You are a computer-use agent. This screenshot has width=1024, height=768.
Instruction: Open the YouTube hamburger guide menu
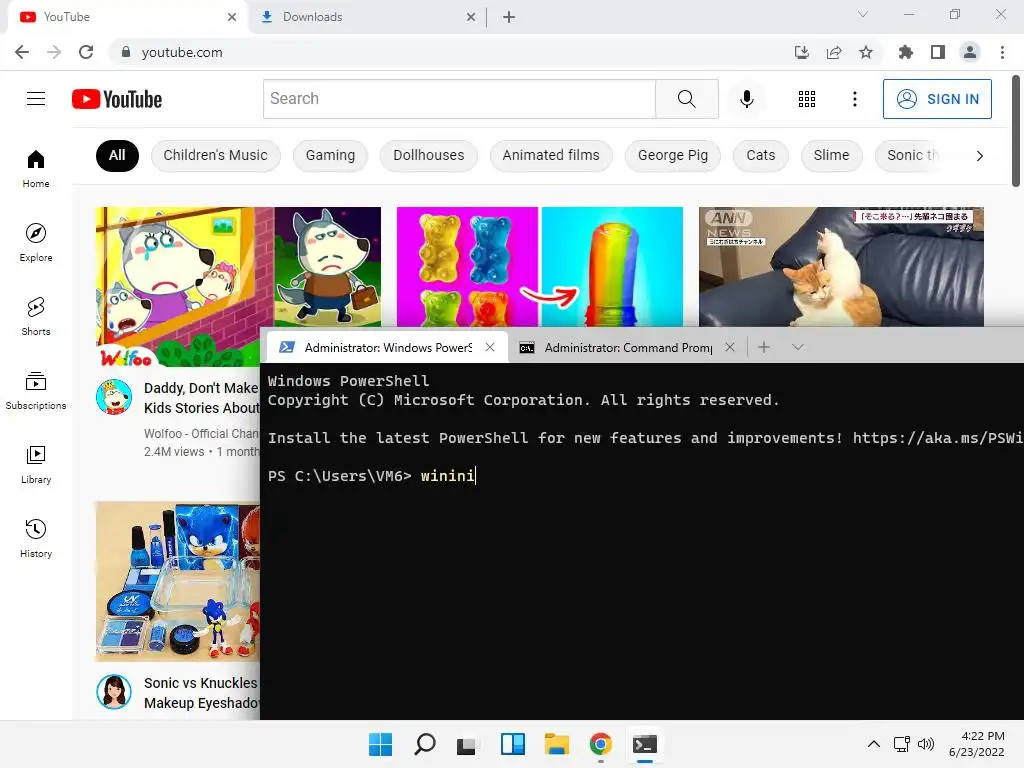(x=36, y=99)
